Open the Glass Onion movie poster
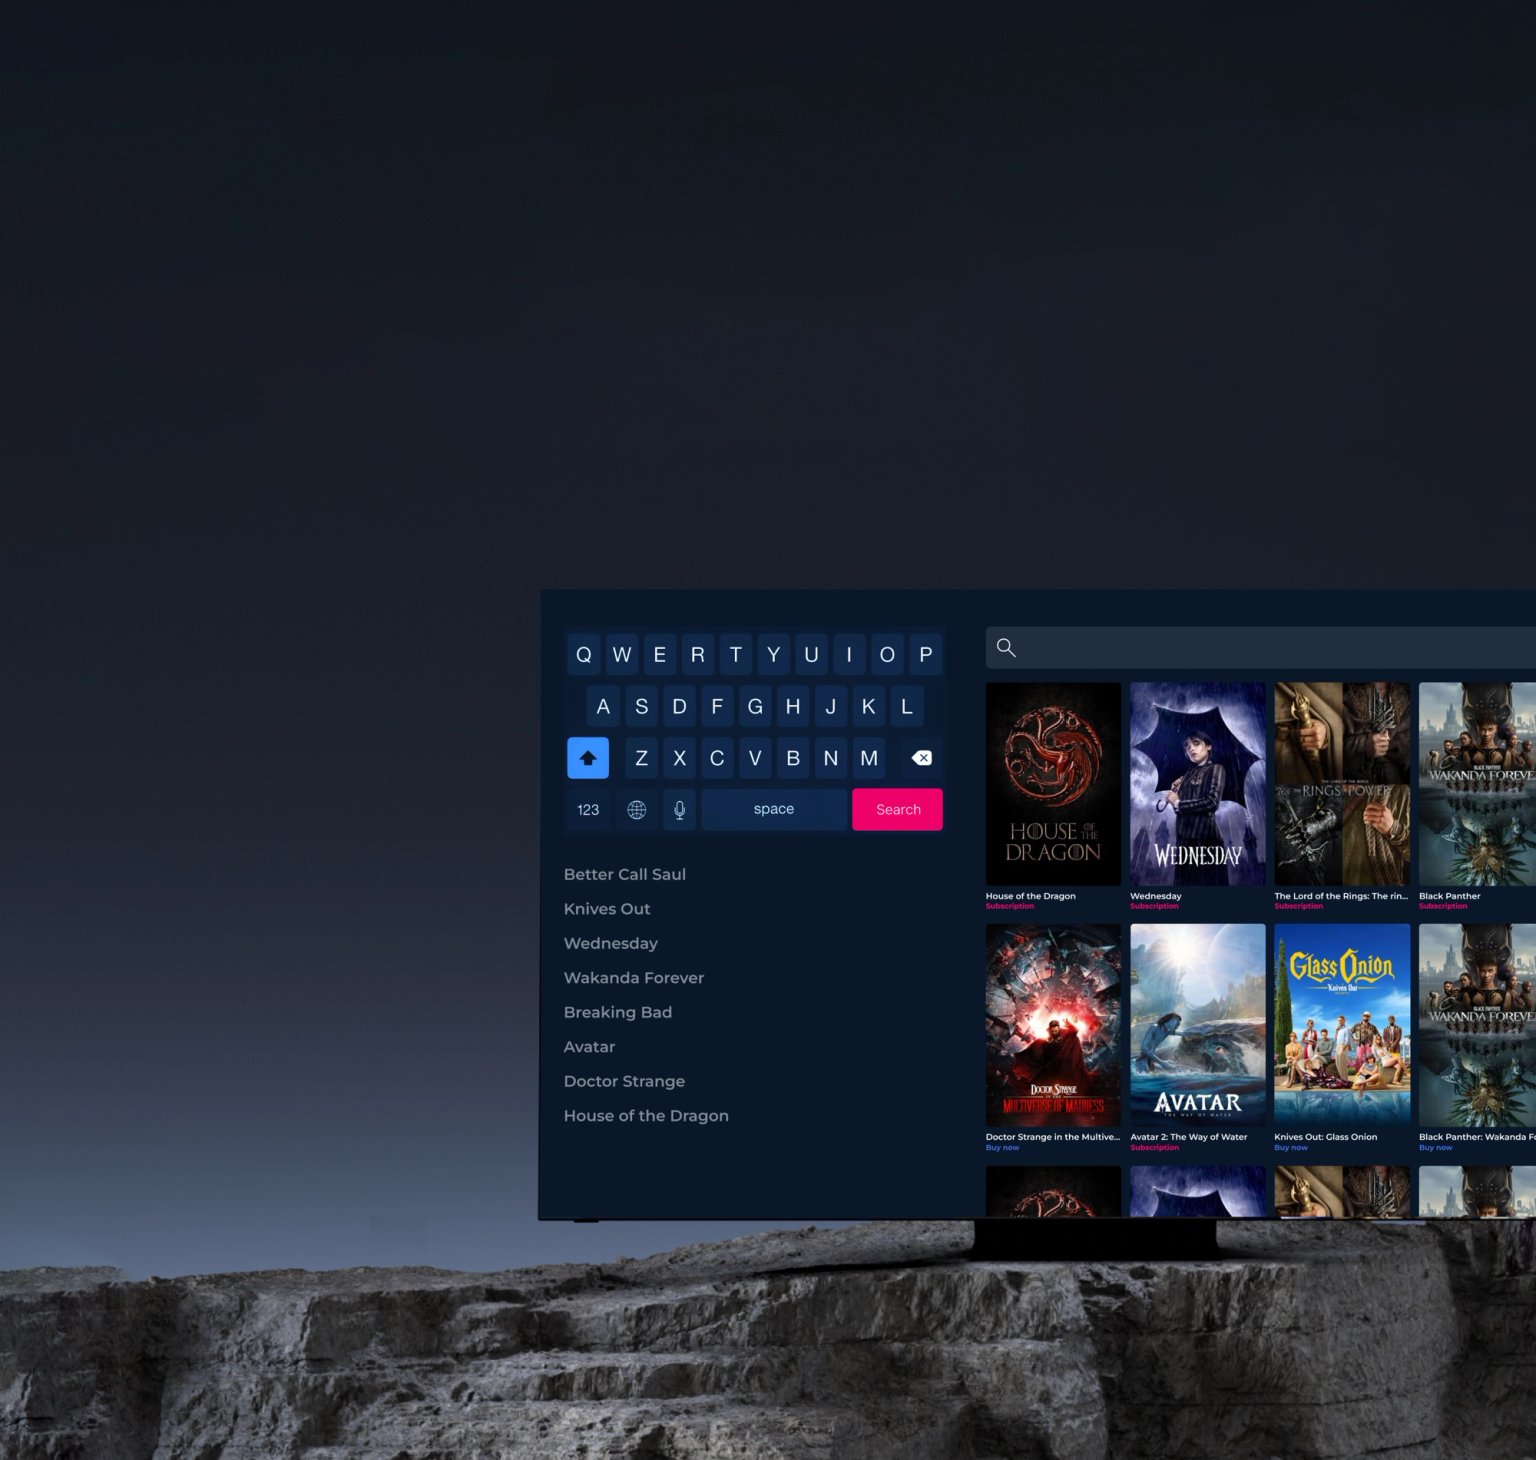Image resolution: width=1536 pixels, height=1460 pixels. point(1342,1025)
